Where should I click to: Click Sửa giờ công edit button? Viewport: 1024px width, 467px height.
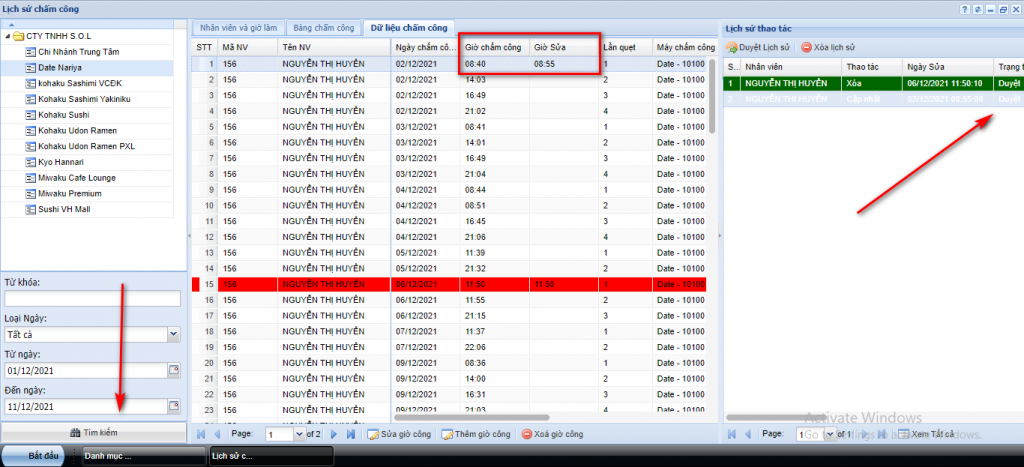tap(399, 434)
